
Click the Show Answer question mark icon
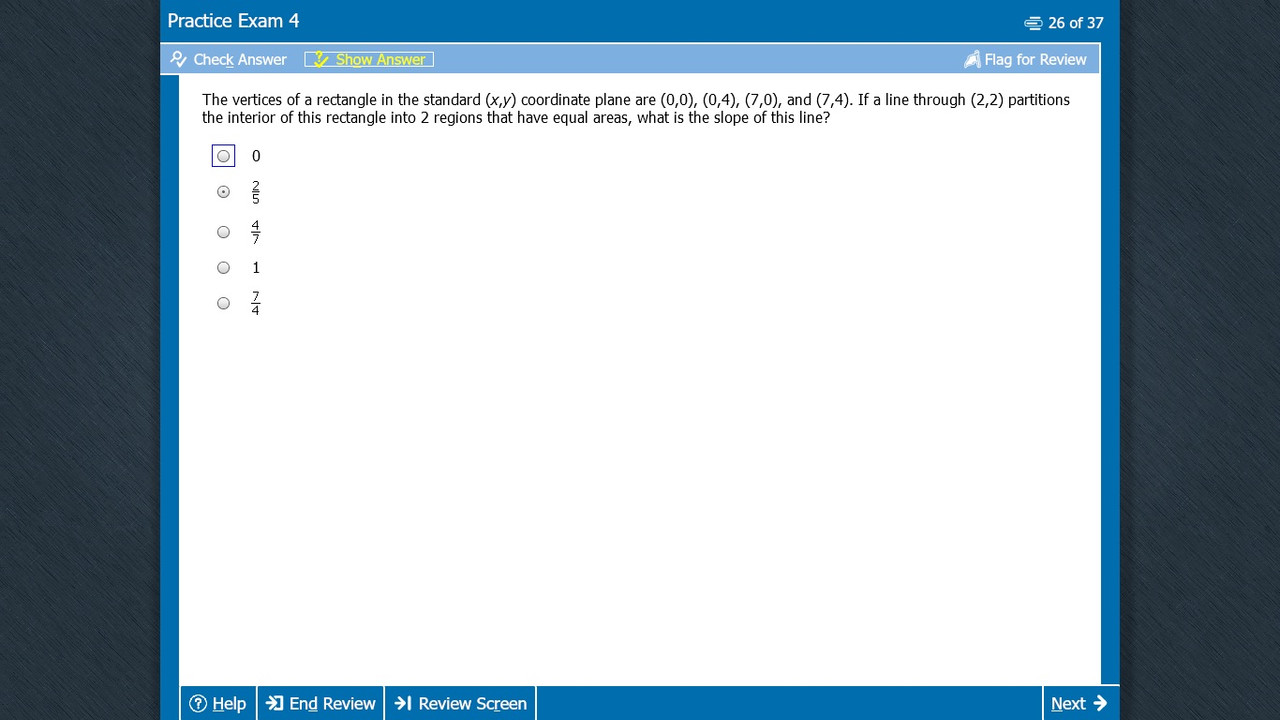tap(320, 59)
